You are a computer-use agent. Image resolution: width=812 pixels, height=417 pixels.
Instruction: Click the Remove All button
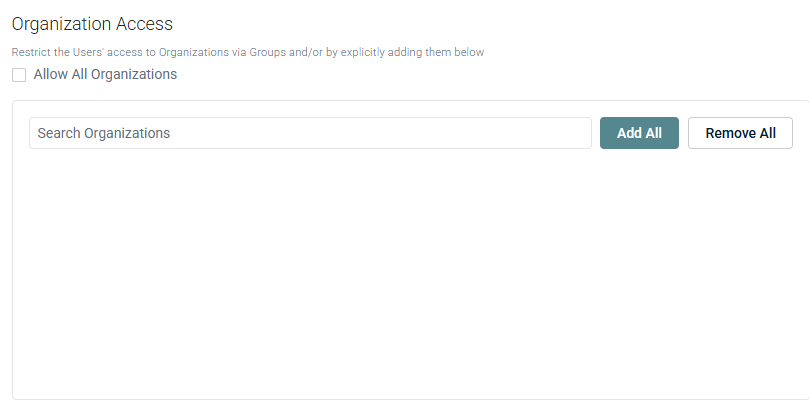click(740, 133)
